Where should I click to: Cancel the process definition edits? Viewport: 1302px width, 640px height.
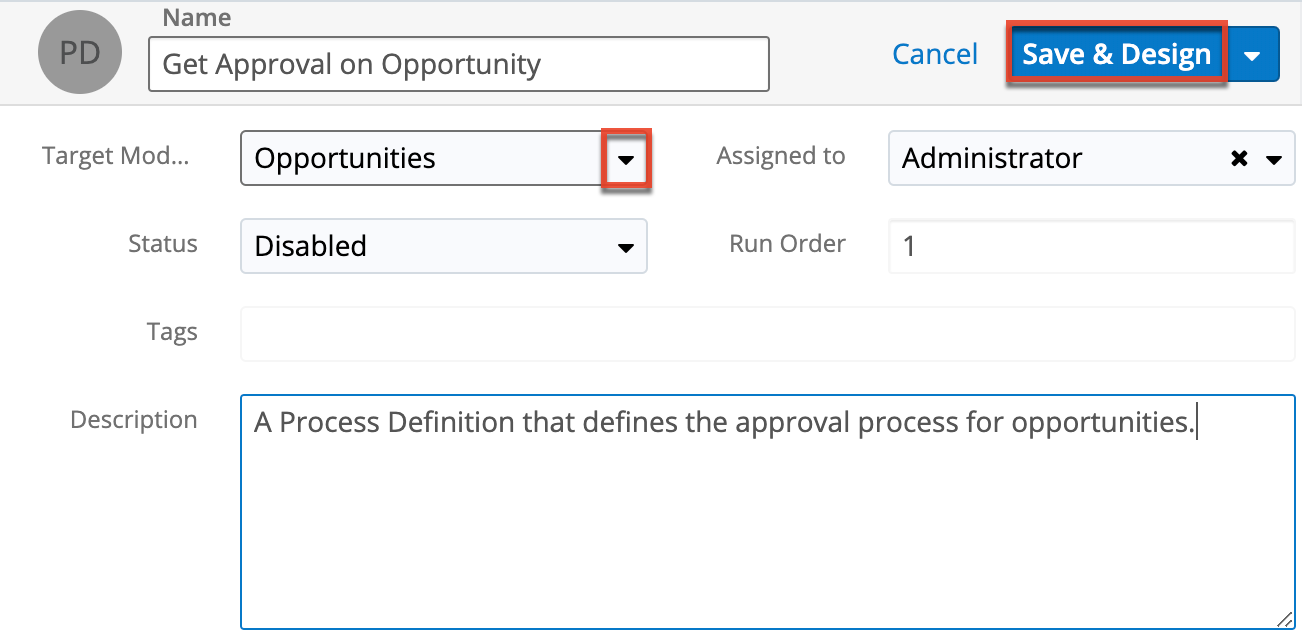(934, 54)
